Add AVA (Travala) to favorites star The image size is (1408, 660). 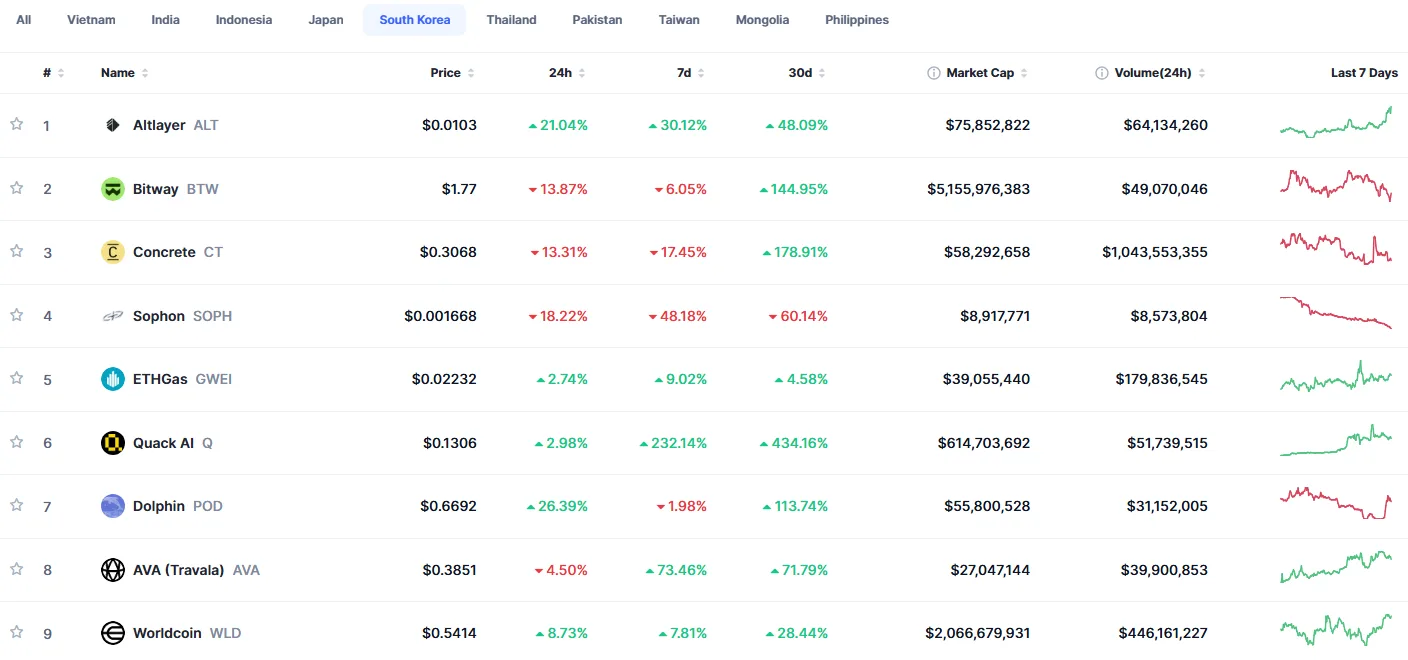pyautogui.click(x=16, y=569)
